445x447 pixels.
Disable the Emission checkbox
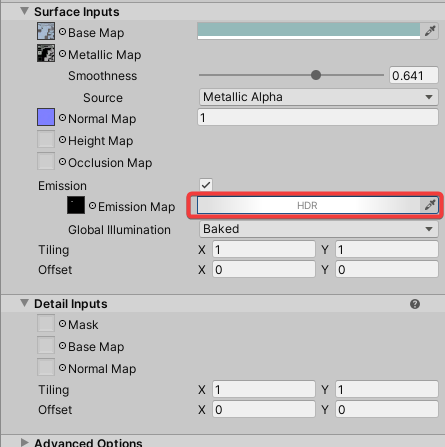pyautogui.click(x=206, y=185)
